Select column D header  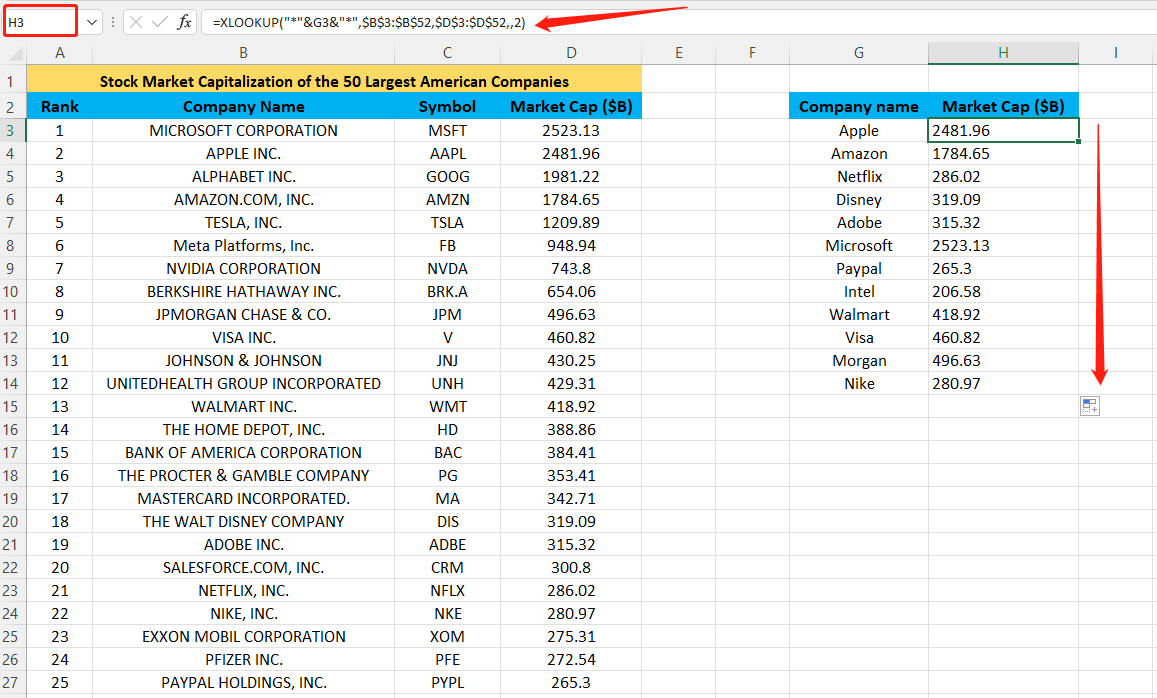571,51
